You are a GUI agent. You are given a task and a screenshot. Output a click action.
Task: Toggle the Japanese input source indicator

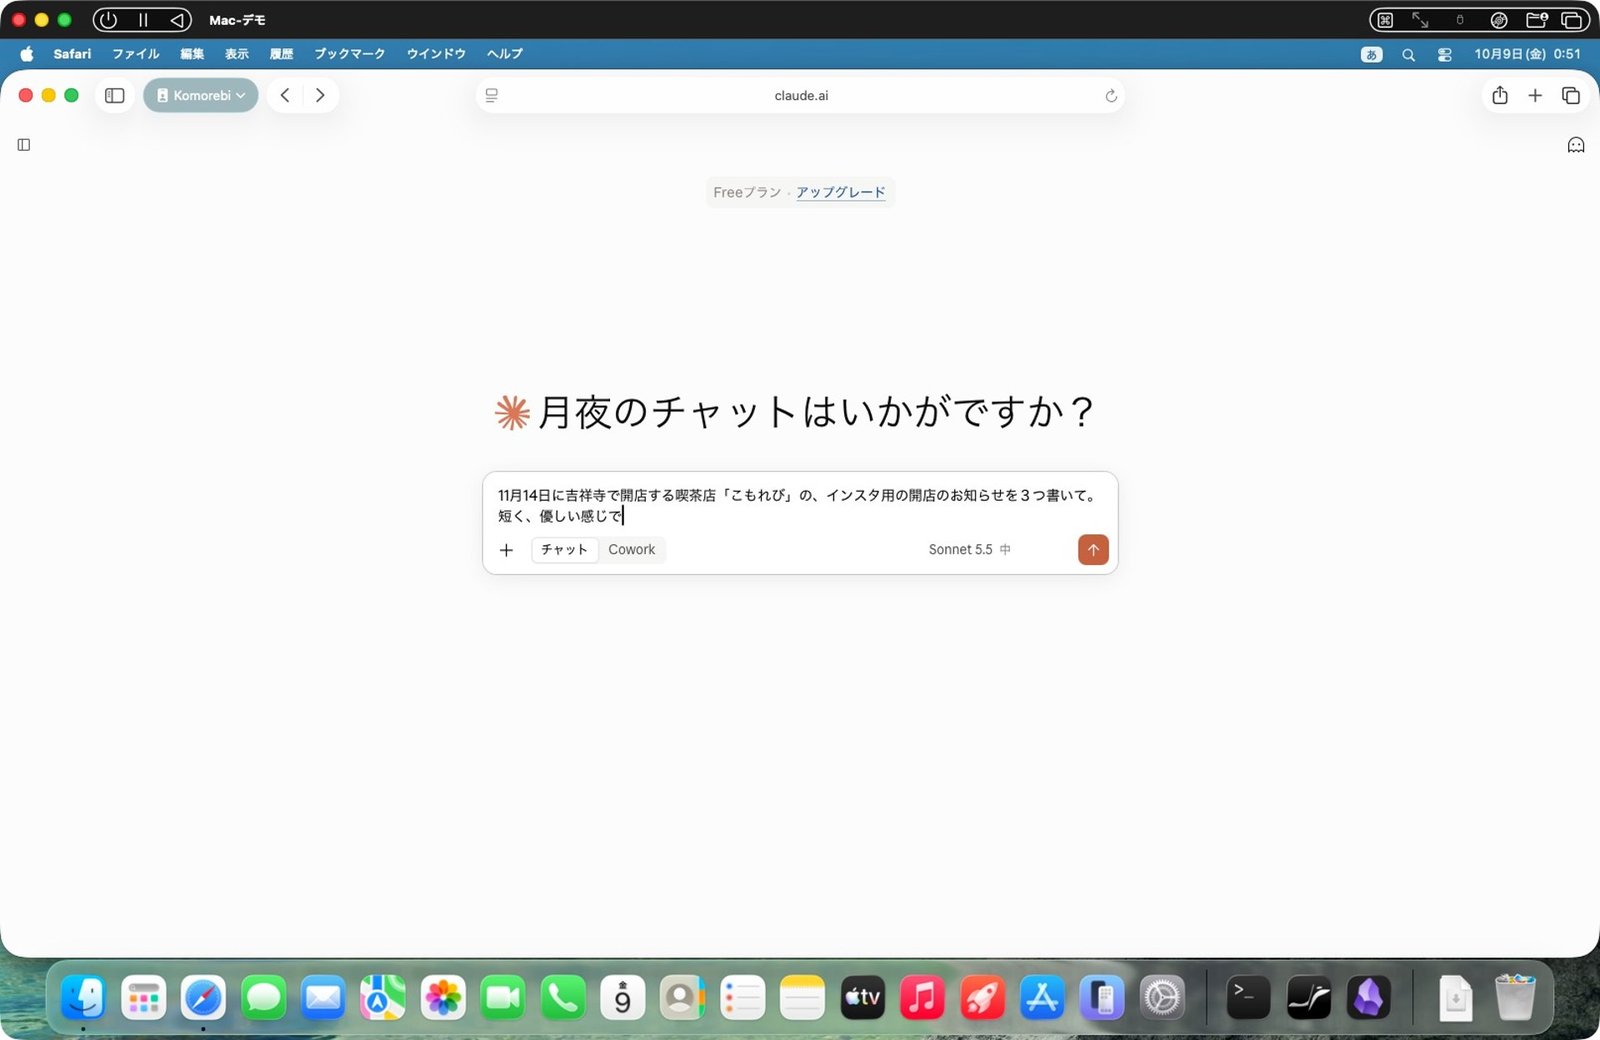[x=1372, y=55]
